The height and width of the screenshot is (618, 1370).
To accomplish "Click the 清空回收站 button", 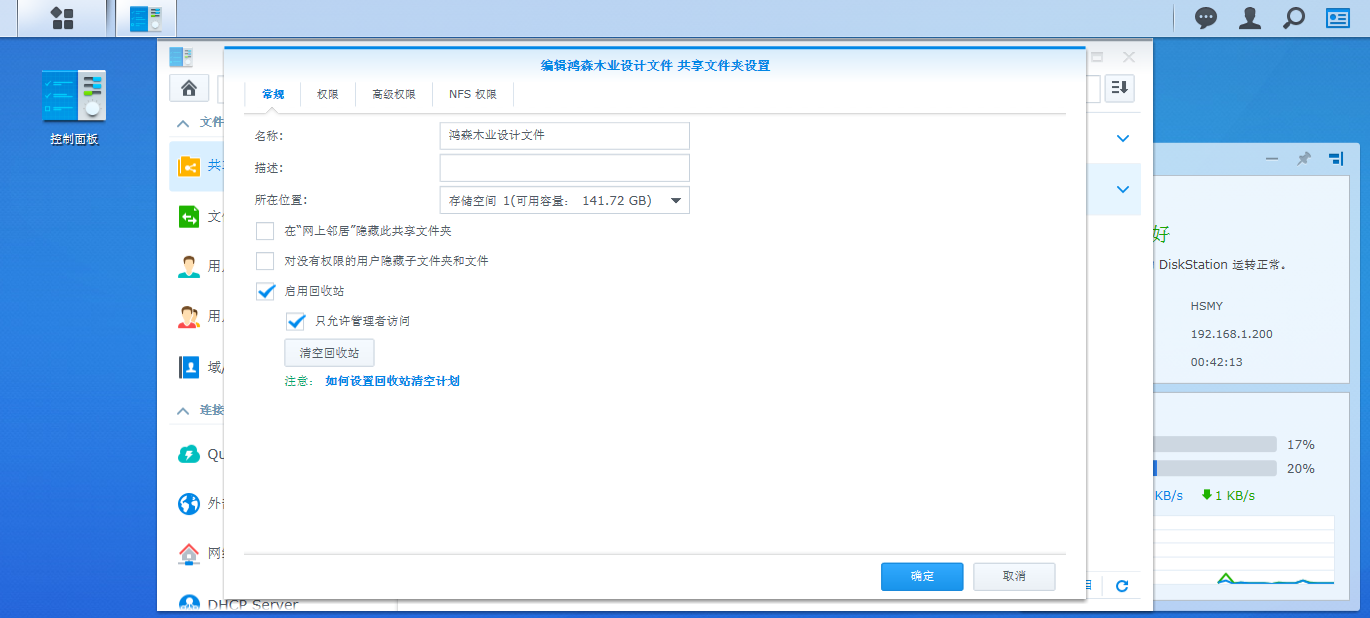I will pos(329,353).
